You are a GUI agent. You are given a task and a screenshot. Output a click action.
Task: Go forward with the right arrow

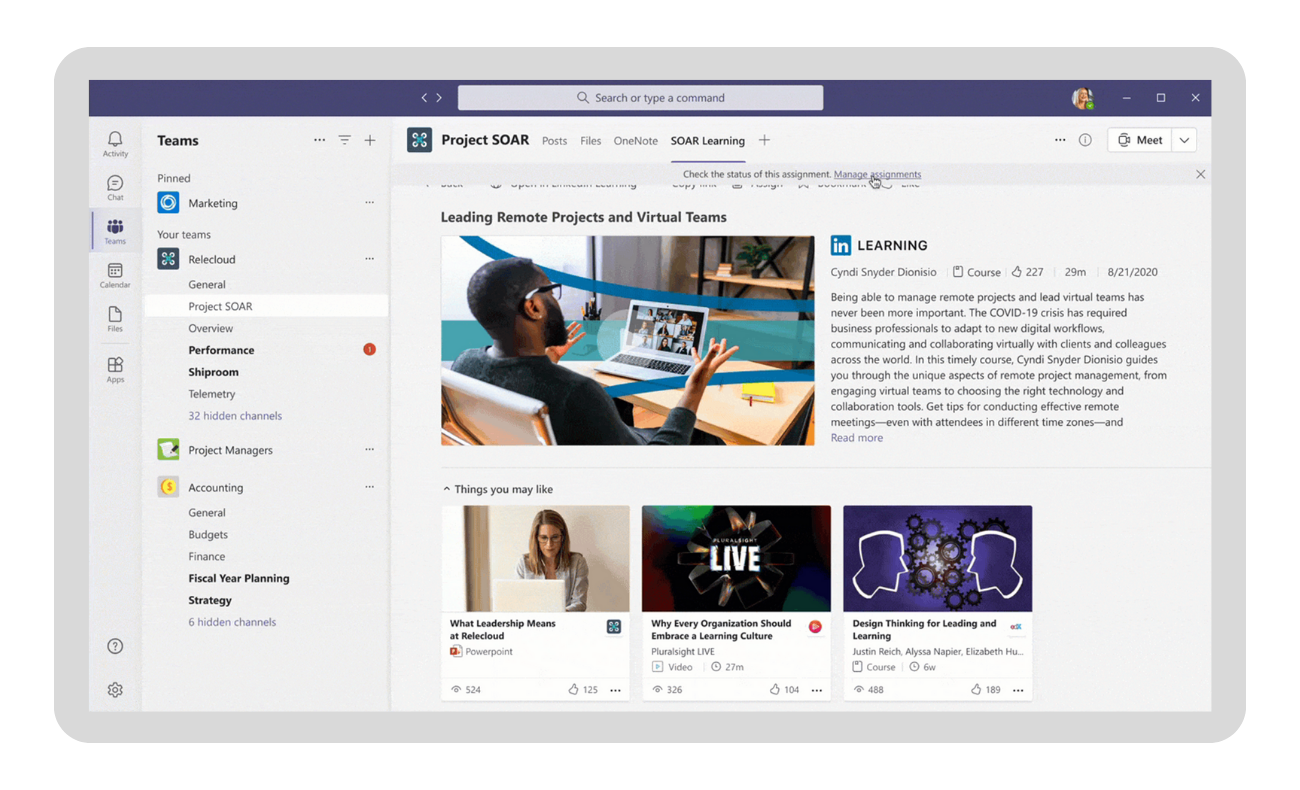point(439,98)
